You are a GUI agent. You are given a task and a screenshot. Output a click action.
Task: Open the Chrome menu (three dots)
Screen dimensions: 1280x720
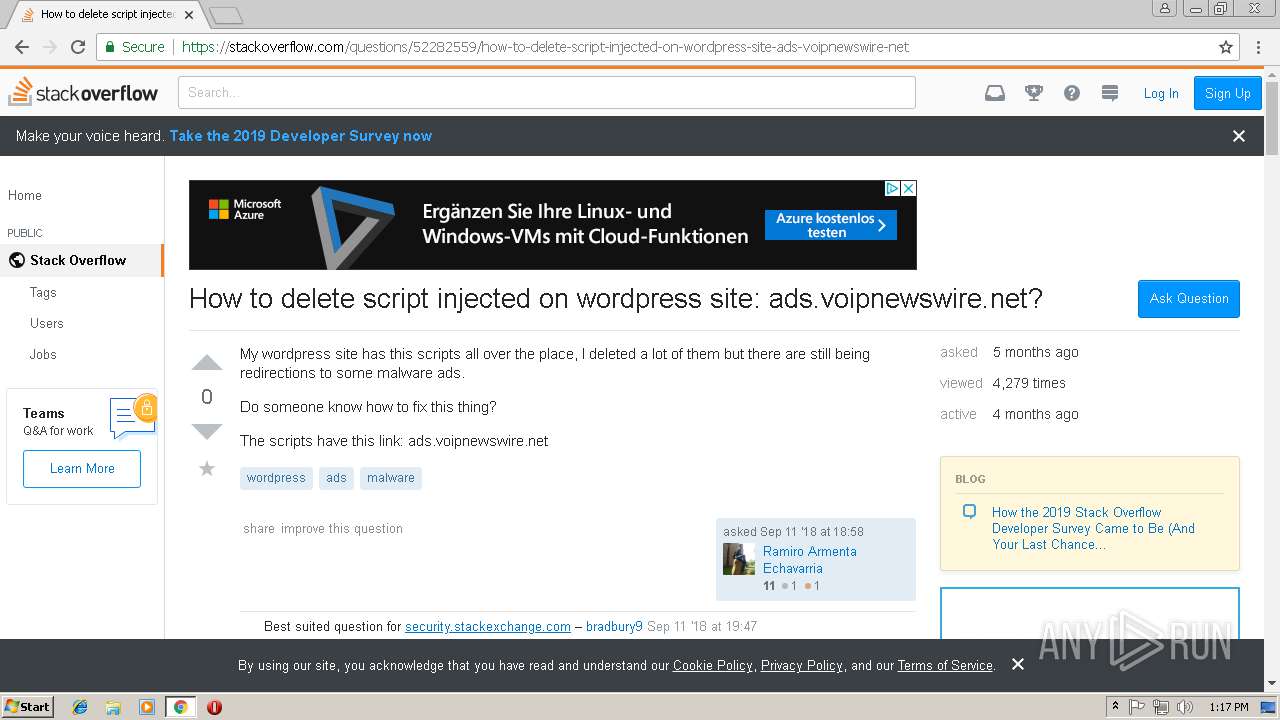pos(1259,47)
